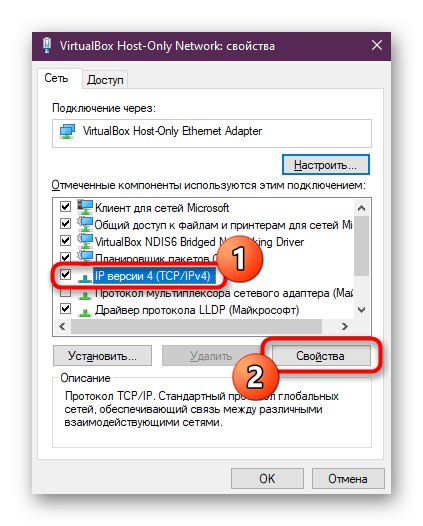Click the VirtualBox Host-Only Ethernet Adapter icon
The image size is (423, 526).
[x=67, y=132]
